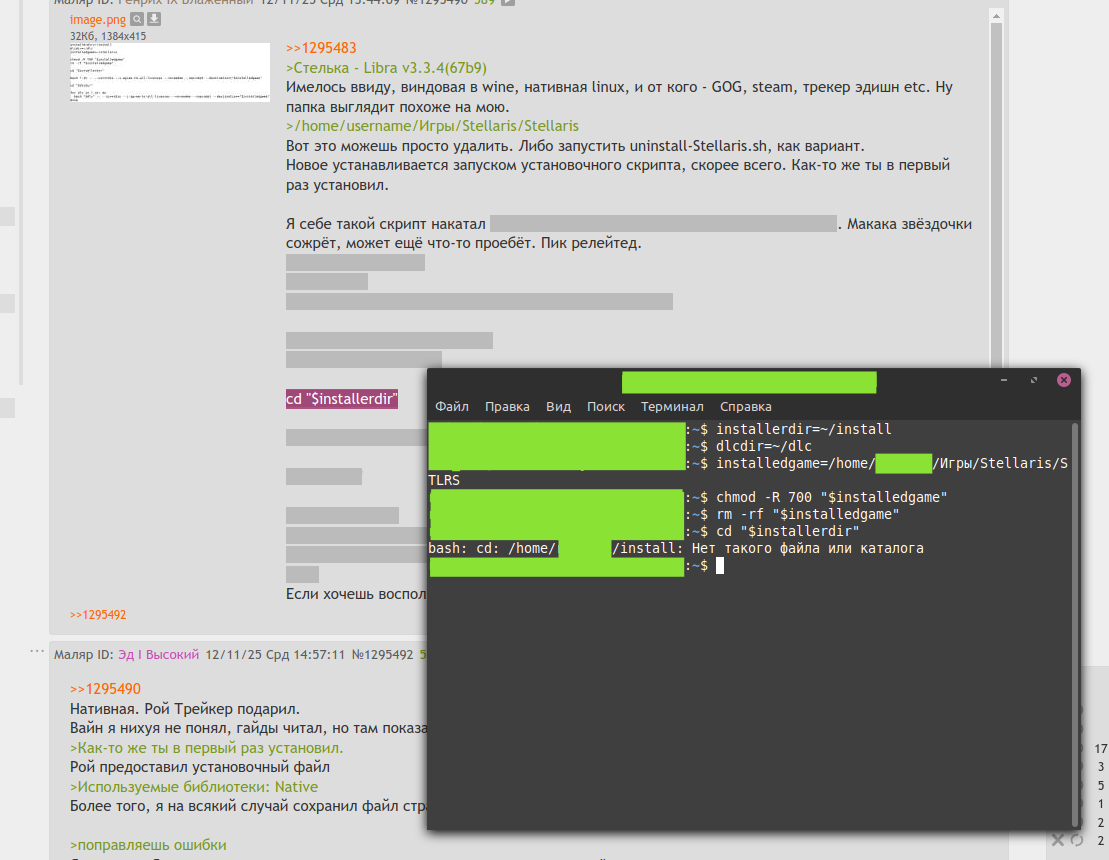This screenshot has width=1109, height=860.
Task: Follow quoted post link >>1295490
Action: pos(105,689)
